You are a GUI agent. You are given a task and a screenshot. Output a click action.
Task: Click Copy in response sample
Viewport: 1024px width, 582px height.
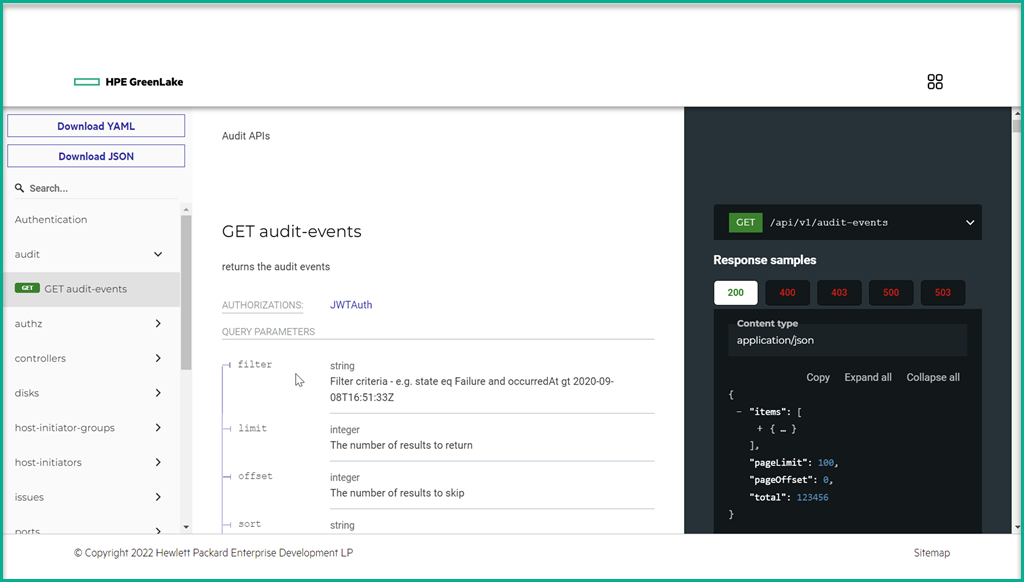(818, 377)
